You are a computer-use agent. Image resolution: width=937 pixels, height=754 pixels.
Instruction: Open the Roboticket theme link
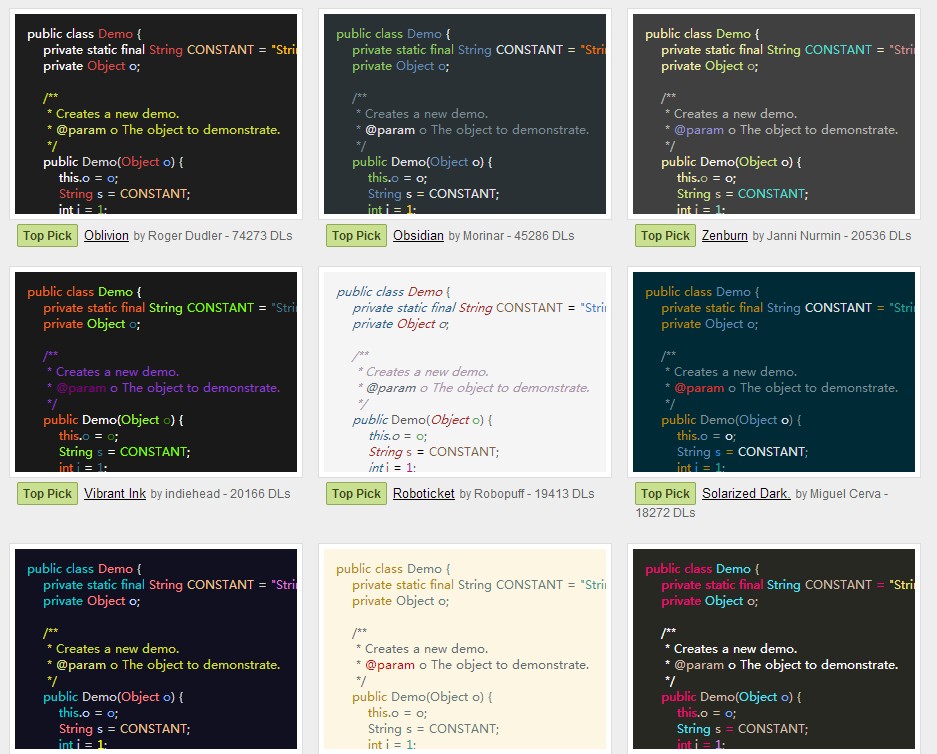pos(424,494)
